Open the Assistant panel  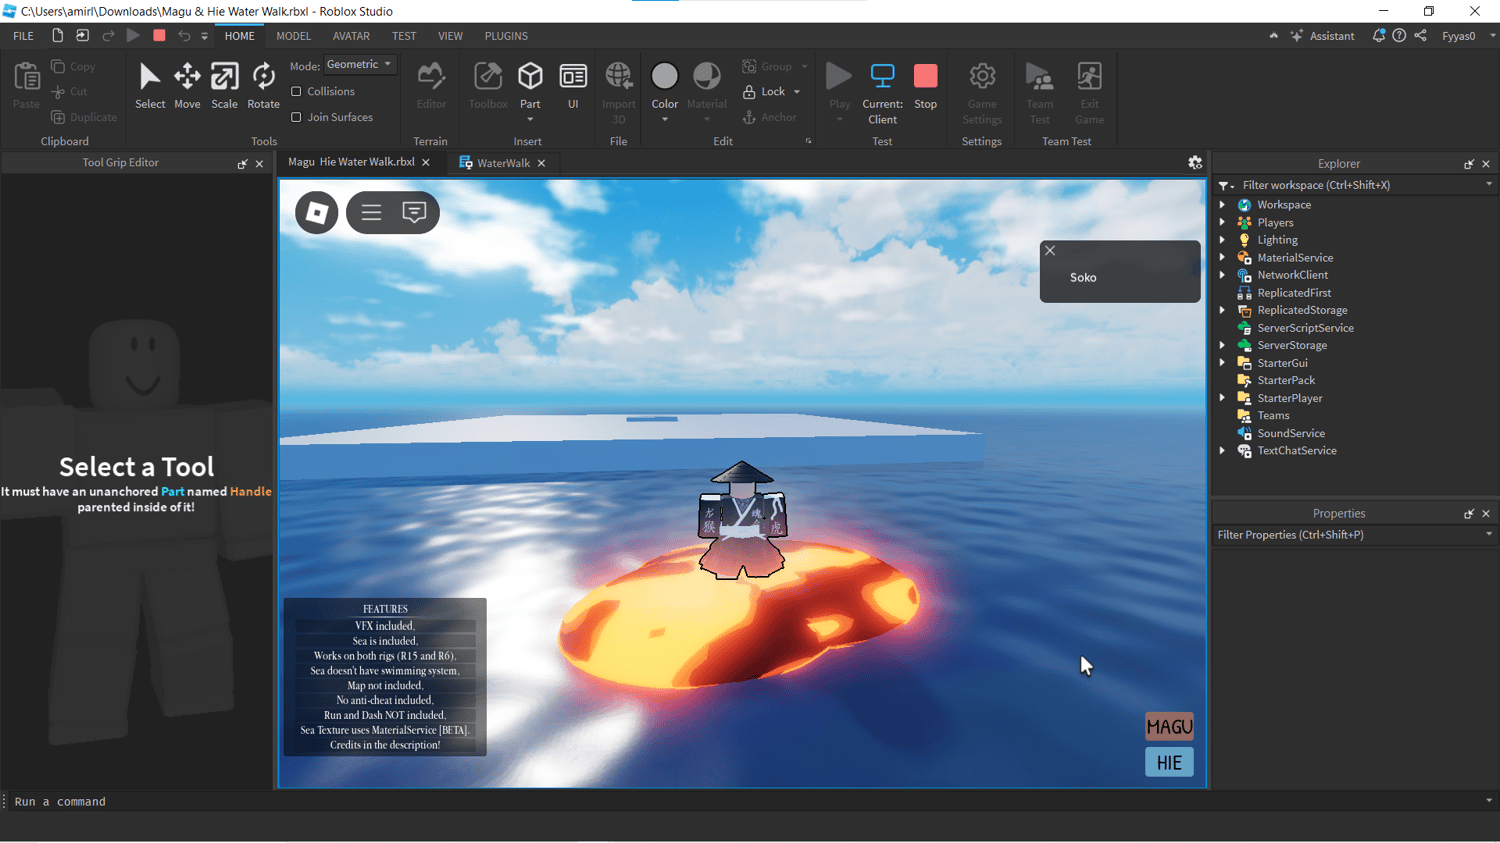click(x=1323, y=36)
